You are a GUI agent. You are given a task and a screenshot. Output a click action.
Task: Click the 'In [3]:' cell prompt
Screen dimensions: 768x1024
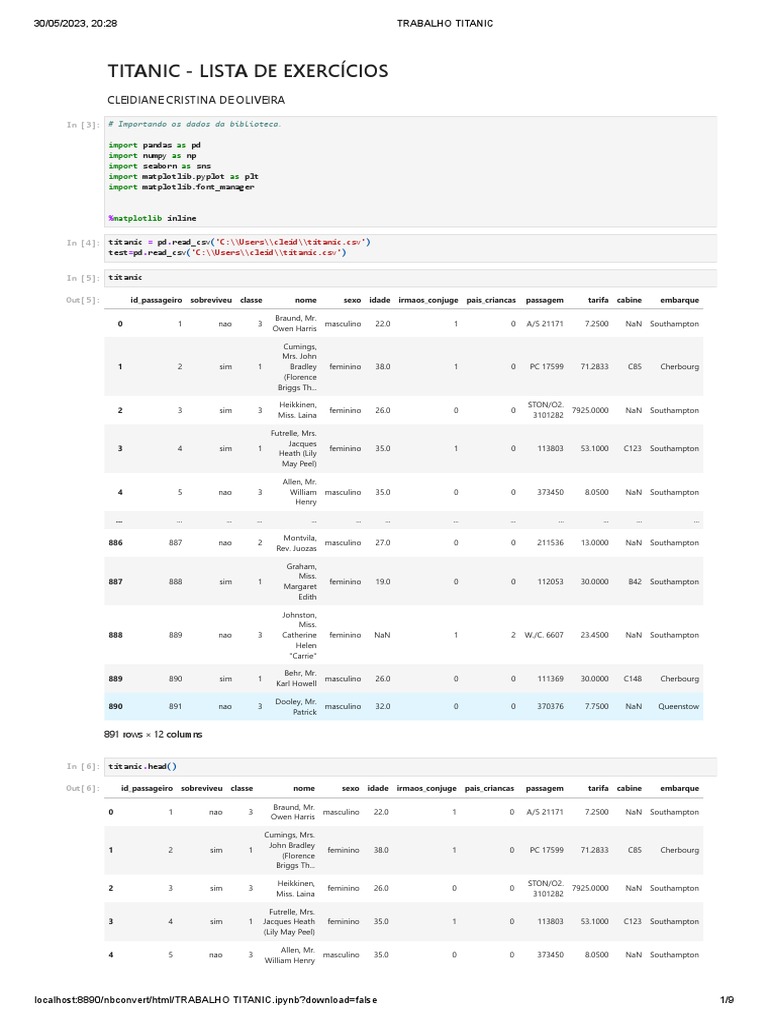coord(83,125)
